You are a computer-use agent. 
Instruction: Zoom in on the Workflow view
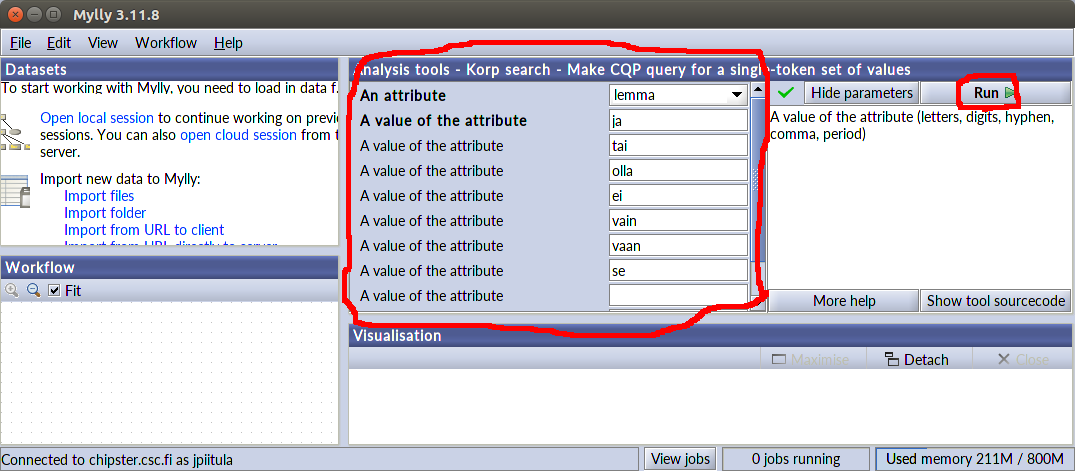click(12, 290)
